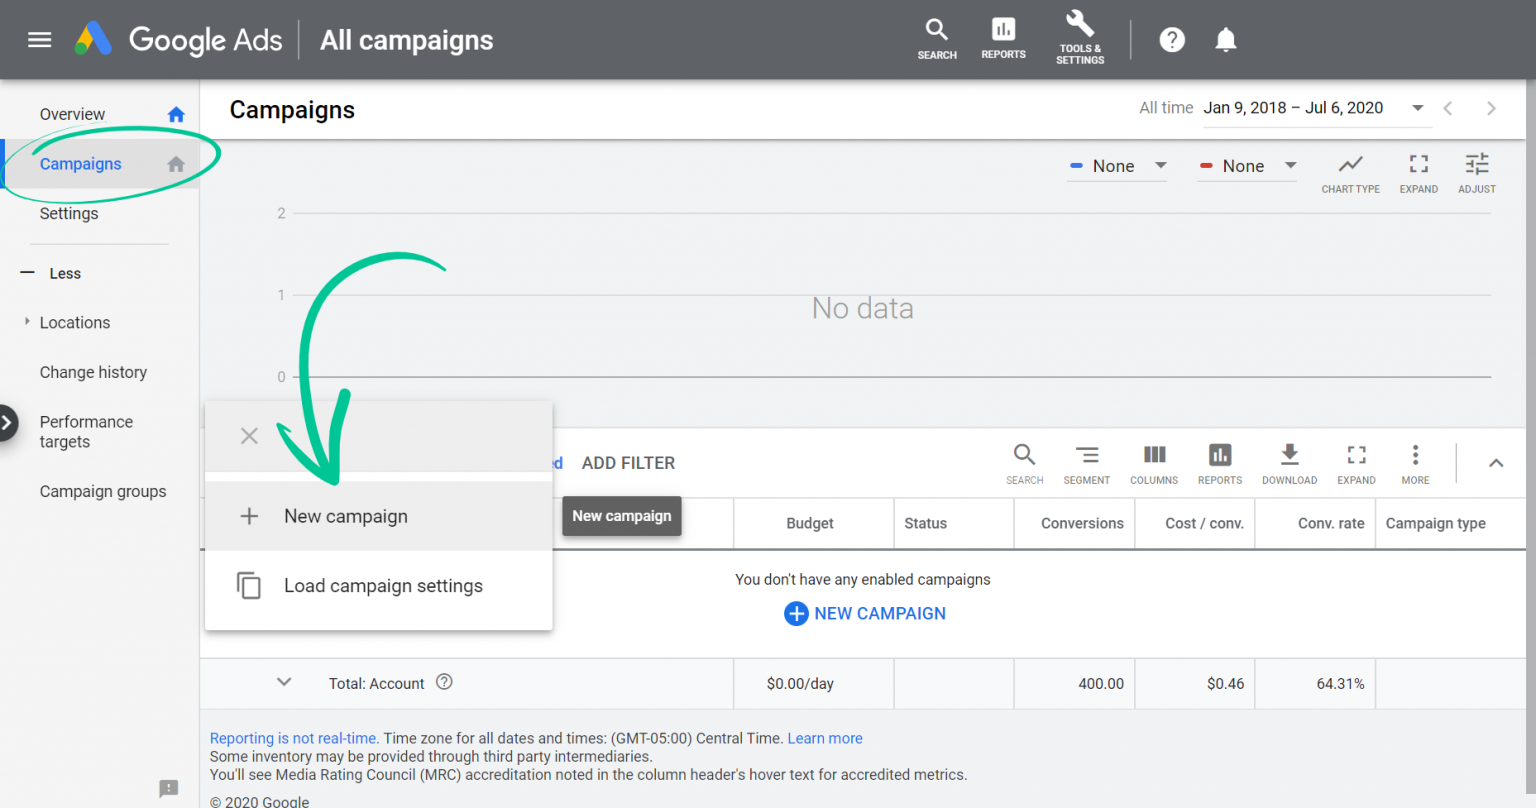This screenshot has width=1536, height=808.
Task: Open the date range dropdown
Action: [1417, 107]
